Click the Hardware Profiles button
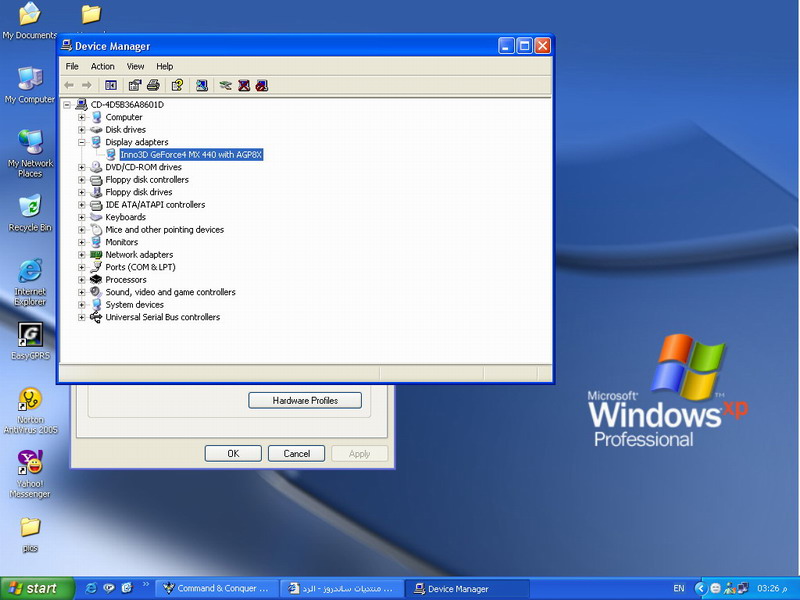The height and width of the screenshot is (600, 800). tap(305, 401)
